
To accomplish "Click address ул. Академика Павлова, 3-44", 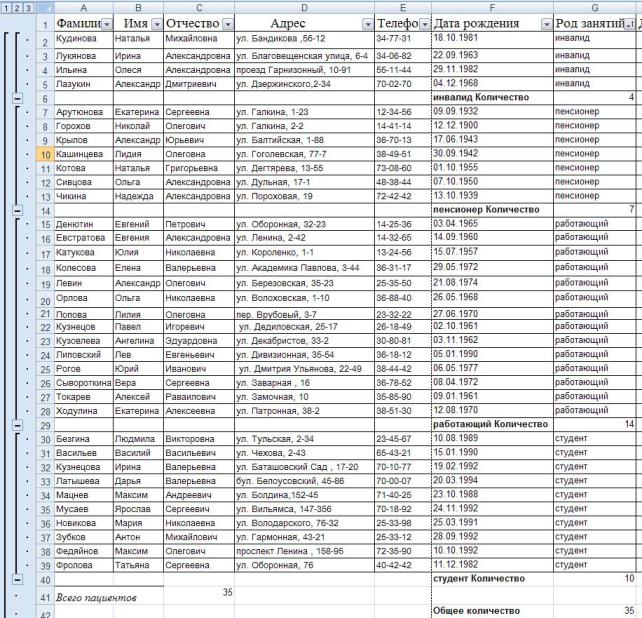I will point(298,268).
